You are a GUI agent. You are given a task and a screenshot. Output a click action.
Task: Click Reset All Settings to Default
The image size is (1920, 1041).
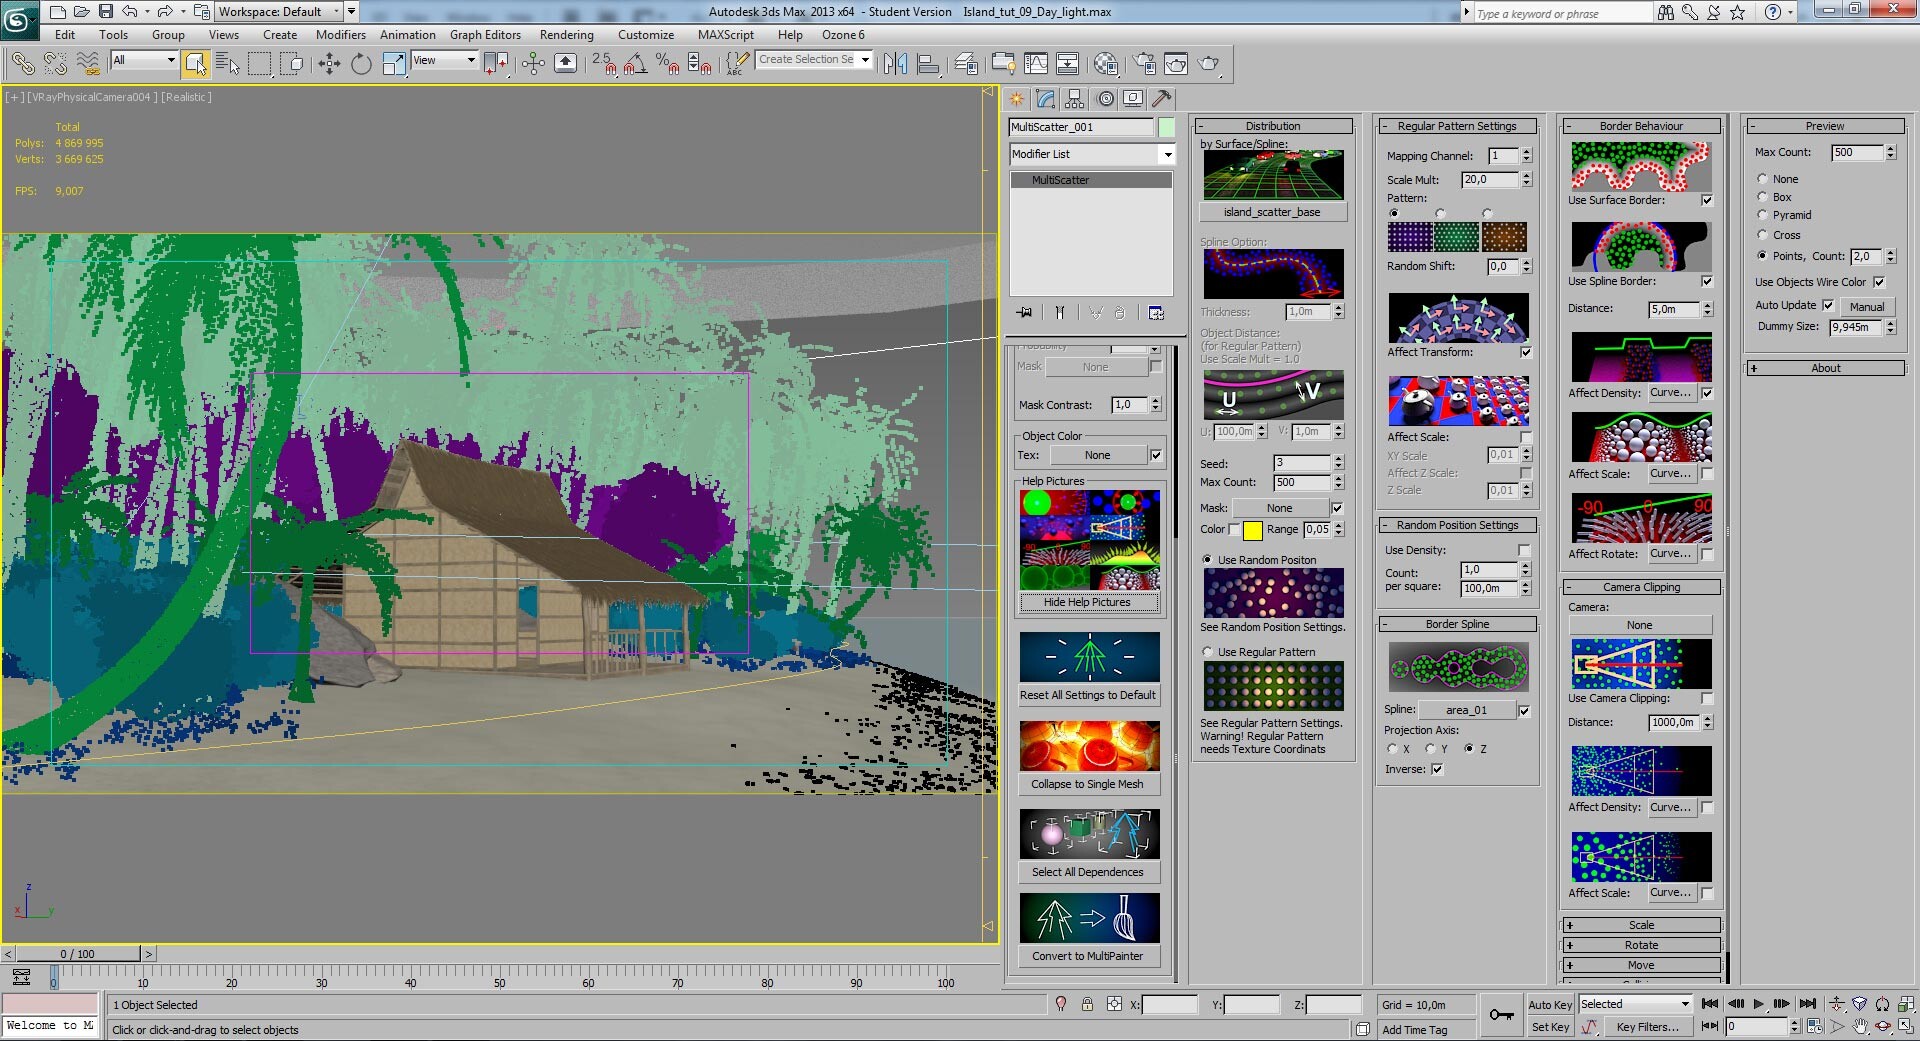point(1088,695)
